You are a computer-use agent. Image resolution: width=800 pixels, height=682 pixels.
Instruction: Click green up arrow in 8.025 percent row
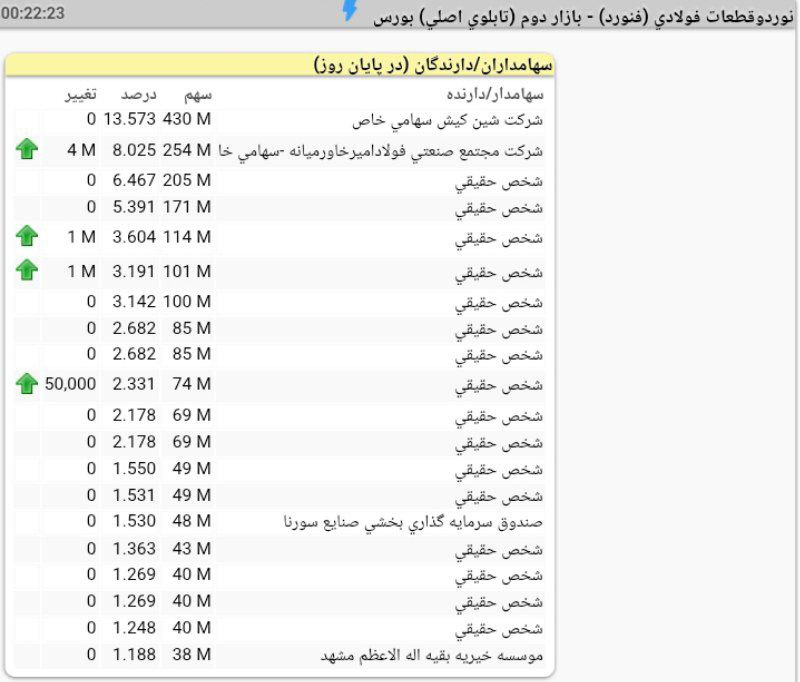[27, 150]
